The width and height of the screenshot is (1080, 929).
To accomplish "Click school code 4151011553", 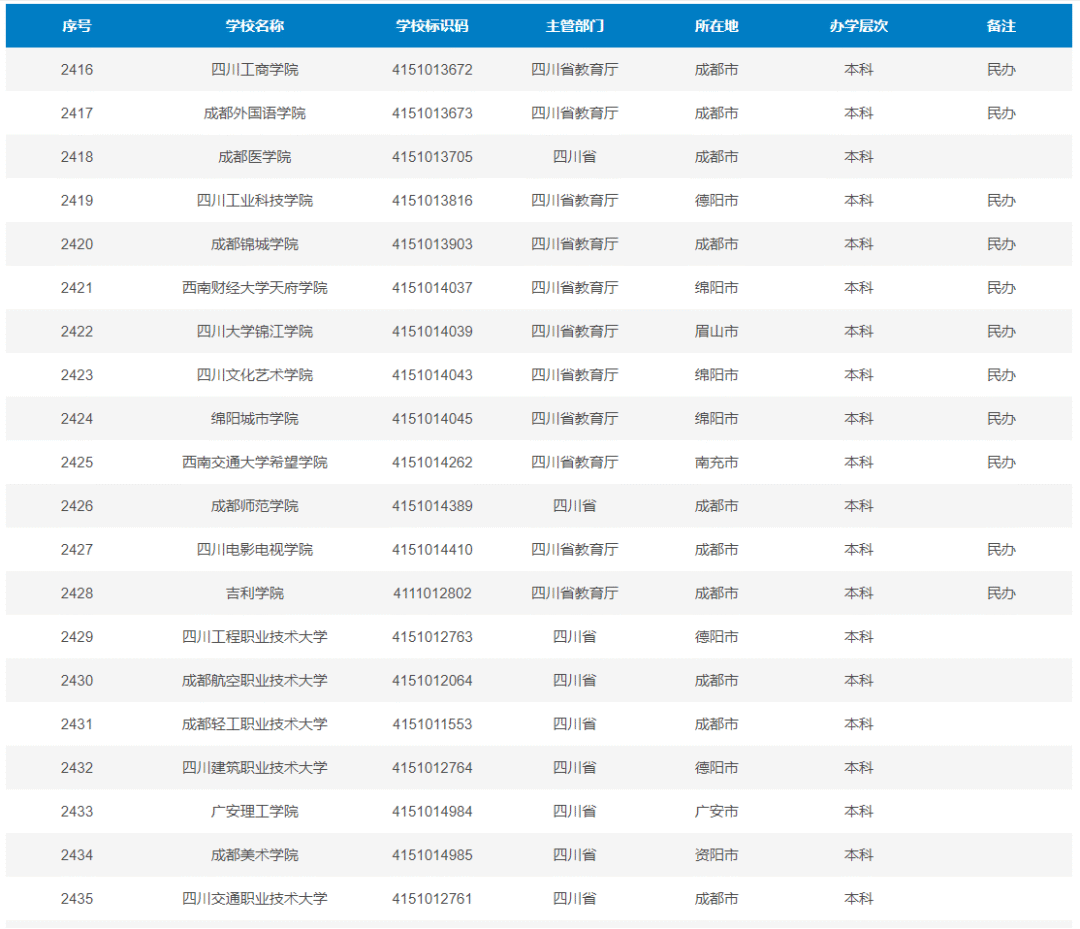I will (433, 724).
